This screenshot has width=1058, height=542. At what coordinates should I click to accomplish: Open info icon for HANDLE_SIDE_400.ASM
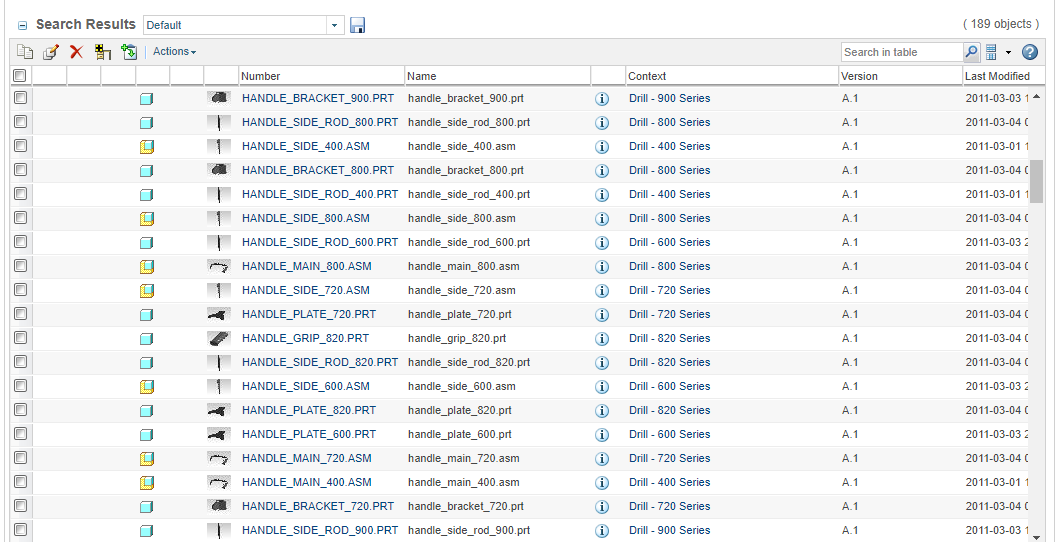click(x=602, y=146)
